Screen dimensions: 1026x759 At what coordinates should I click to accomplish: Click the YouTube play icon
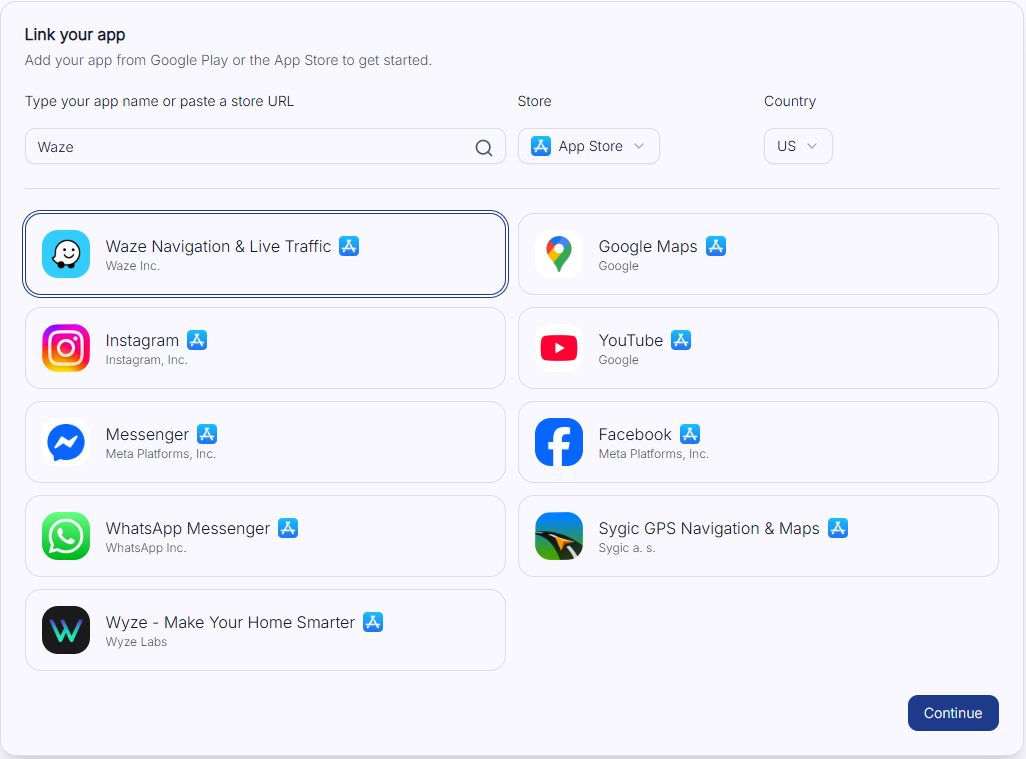(559, 348)
